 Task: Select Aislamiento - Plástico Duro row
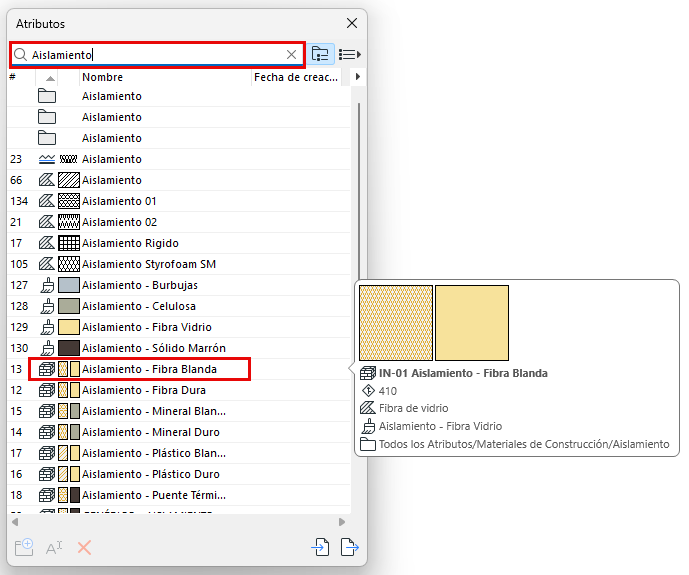(179, 474)
